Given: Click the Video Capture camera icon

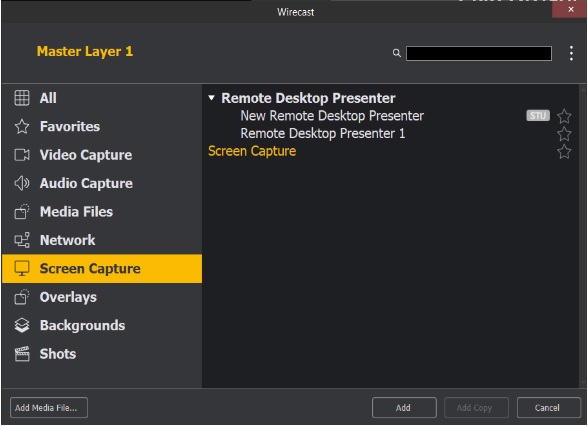Looking at the screenshot, I should (22, 155).
